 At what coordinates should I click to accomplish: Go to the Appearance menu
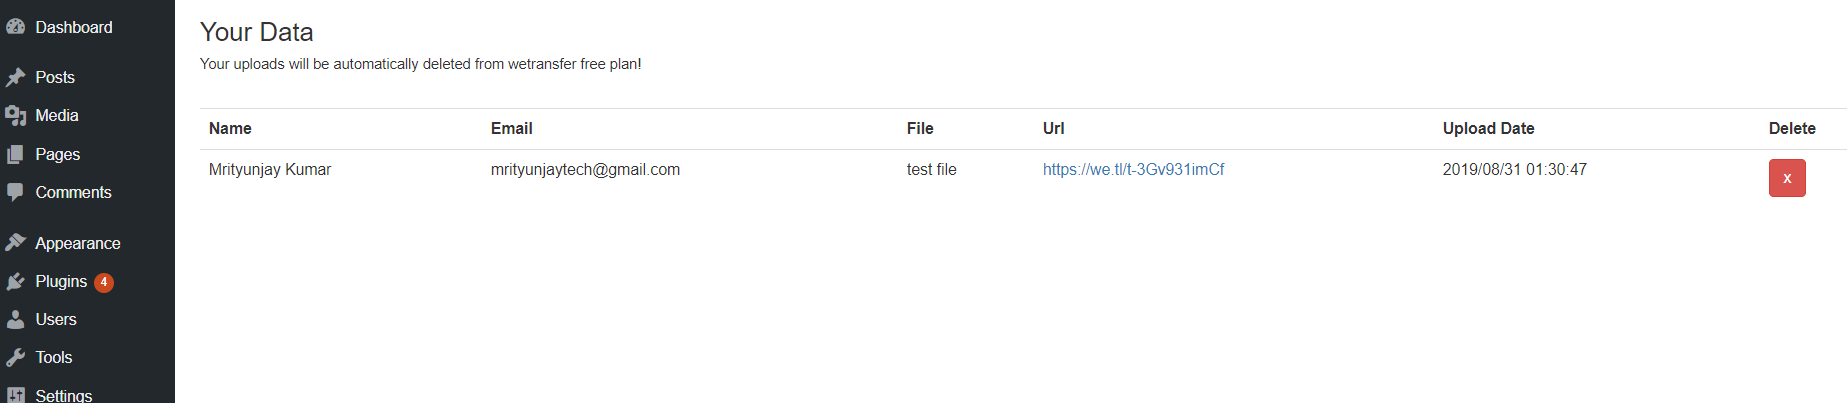tap(78, 244)
